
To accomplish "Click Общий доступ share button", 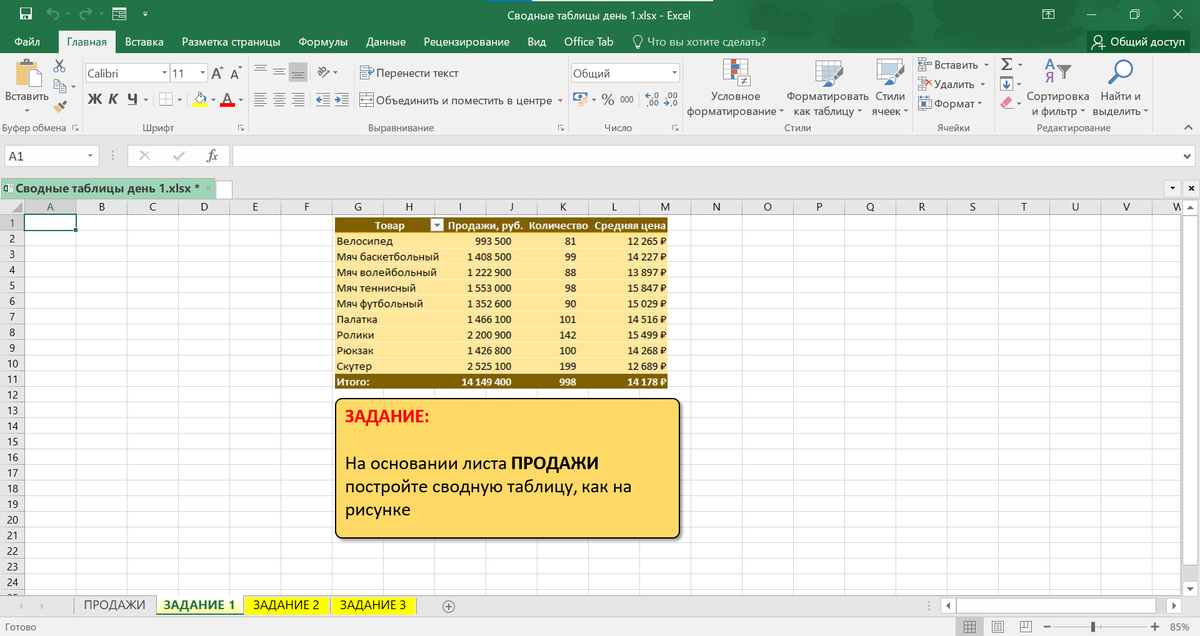I will click(1138, 42).
